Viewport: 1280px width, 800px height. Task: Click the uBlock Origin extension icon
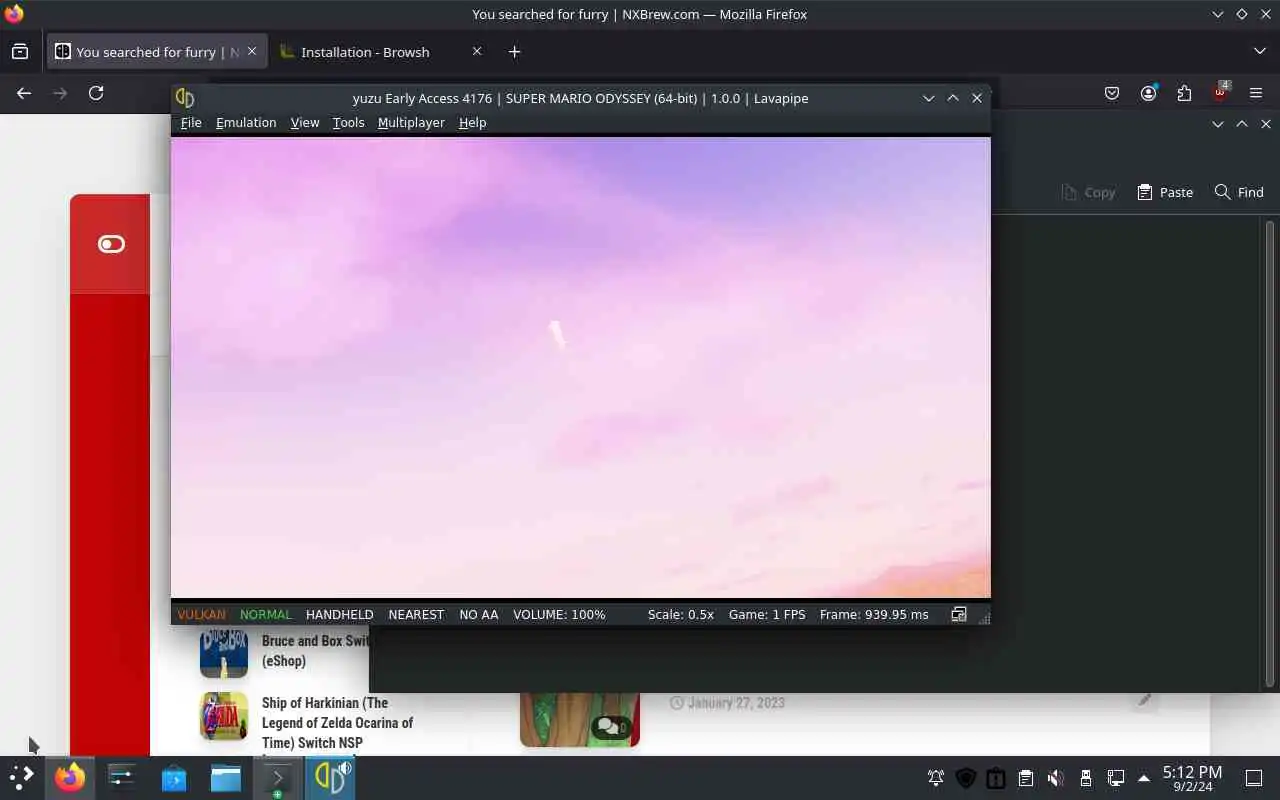click(1220, 93)
